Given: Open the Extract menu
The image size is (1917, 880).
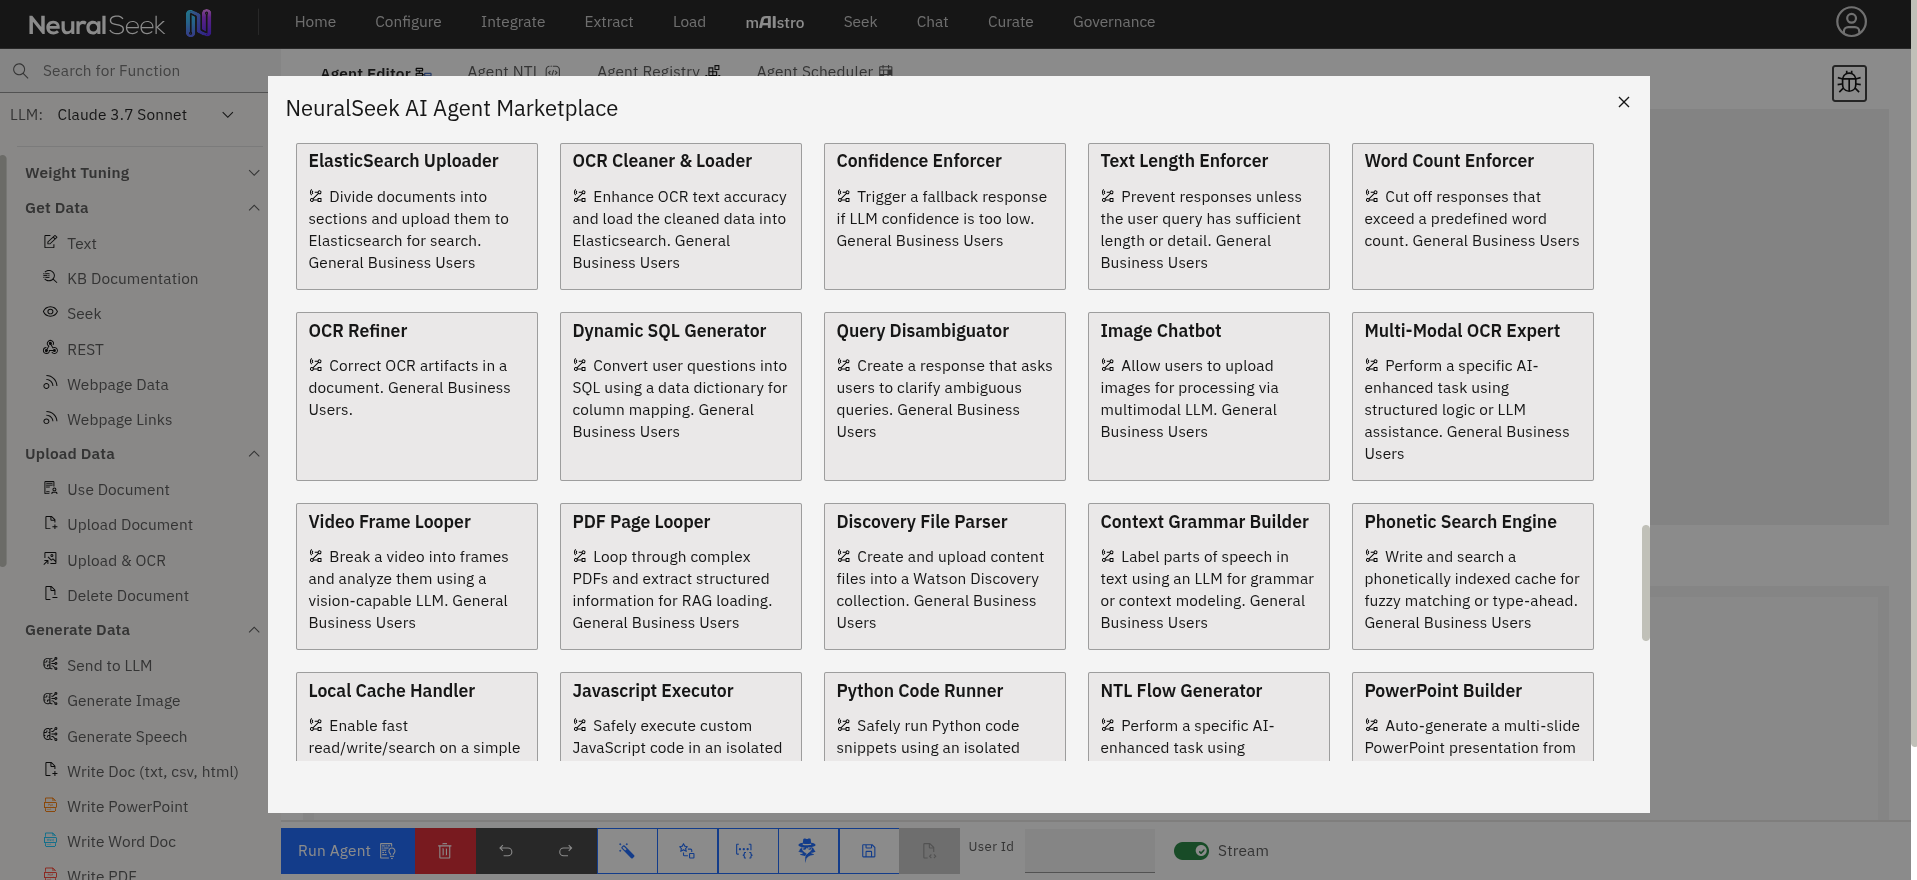Looking at the screenshot, I should 609,22.
